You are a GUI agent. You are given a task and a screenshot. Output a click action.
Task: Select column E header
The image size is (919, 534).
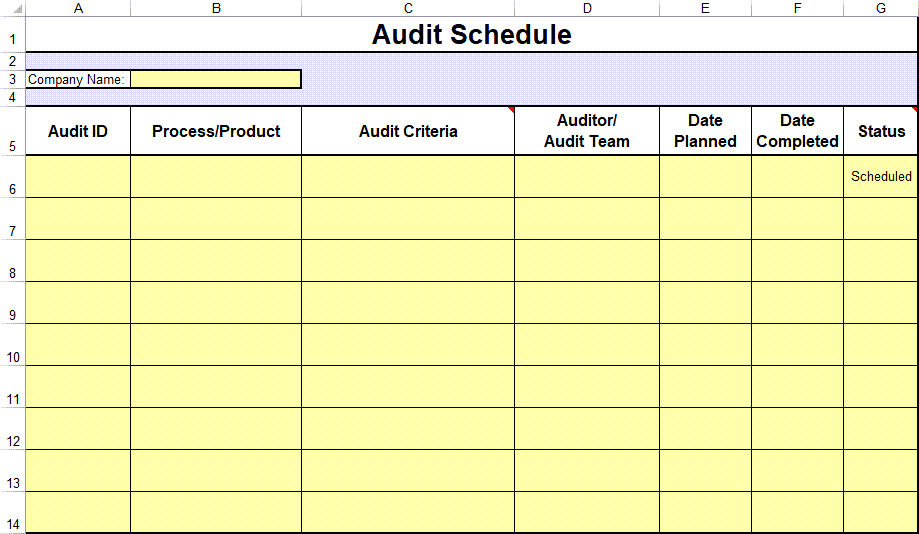pyautogui.click(x=705, y=8)
